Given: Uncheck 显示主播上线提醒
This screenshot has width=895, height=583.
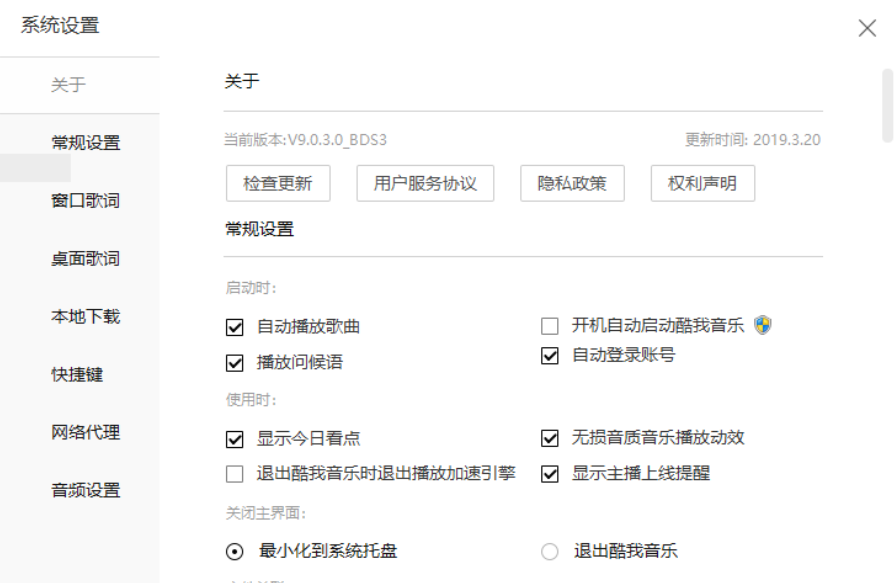Looking at the screenshot, I should pos(550,474).
